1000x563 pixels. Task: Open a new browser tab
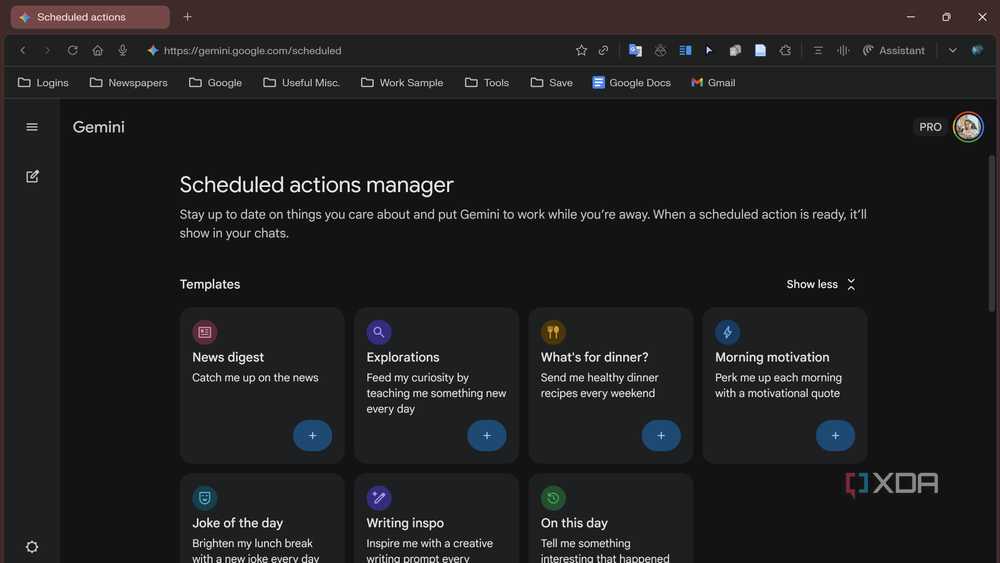(x=188, y=17)
